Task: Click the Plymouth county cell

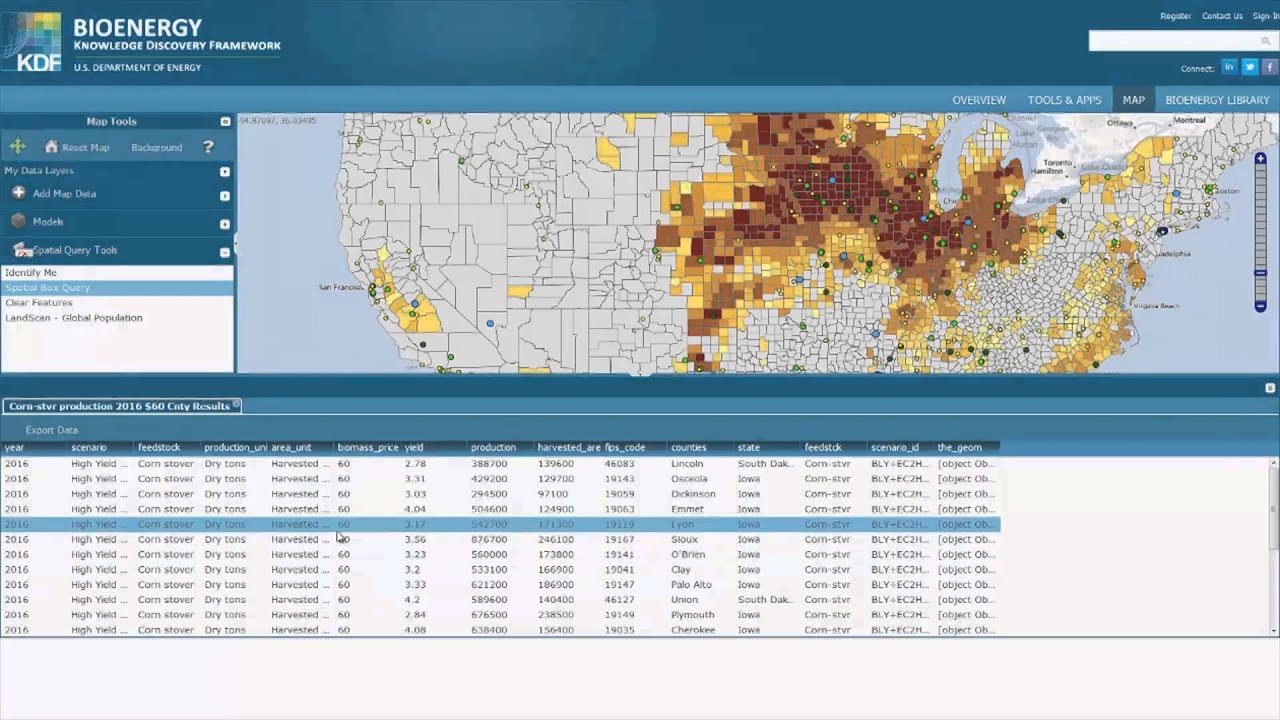Action: pyautogui.click(x=702, y=615)
